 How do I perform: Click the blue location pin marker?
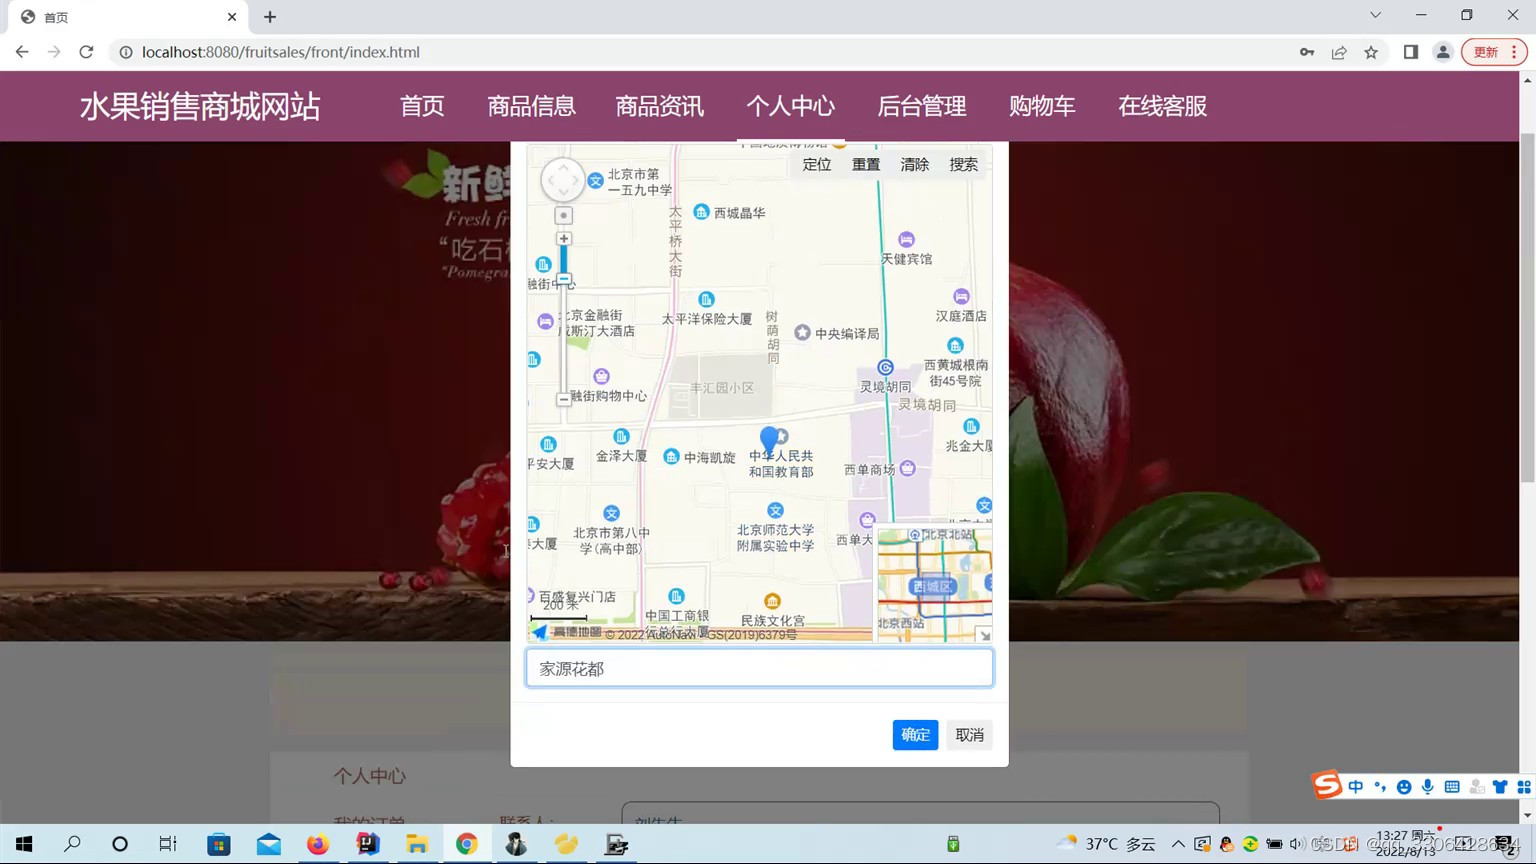point(769,439)
